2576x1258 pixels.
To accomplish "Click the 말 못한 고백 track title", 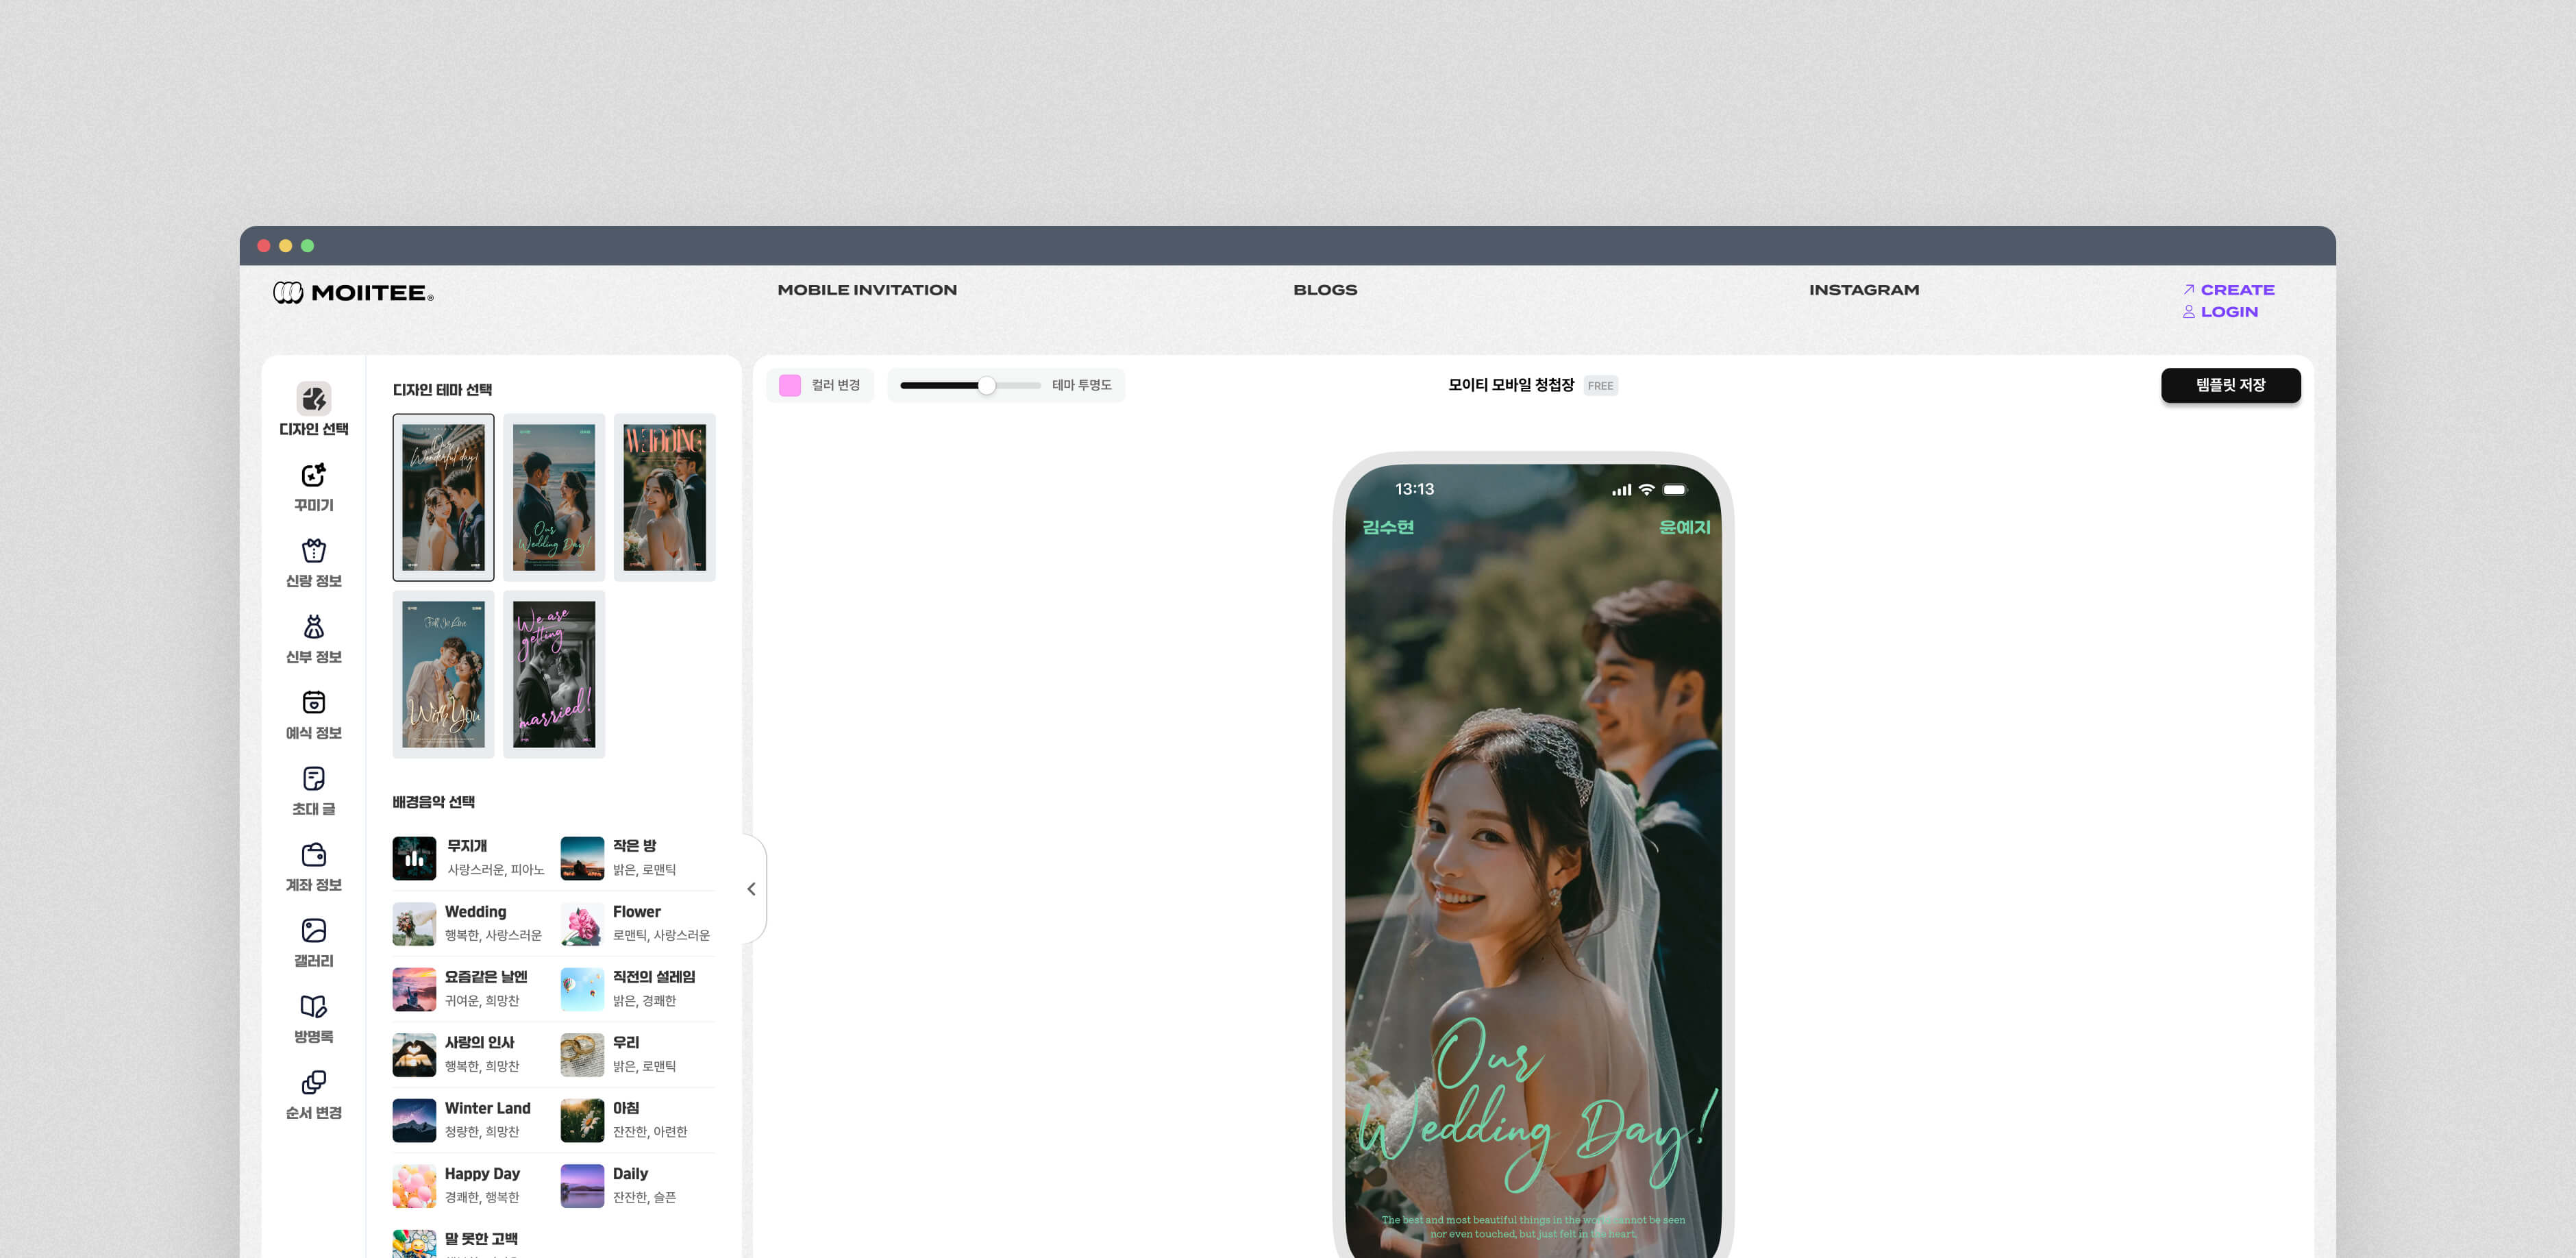I will coord(481,1239).
